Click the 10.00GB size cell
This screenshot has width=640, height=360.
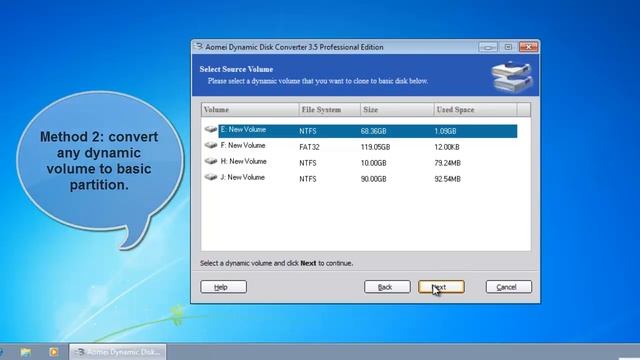(373, 163)
